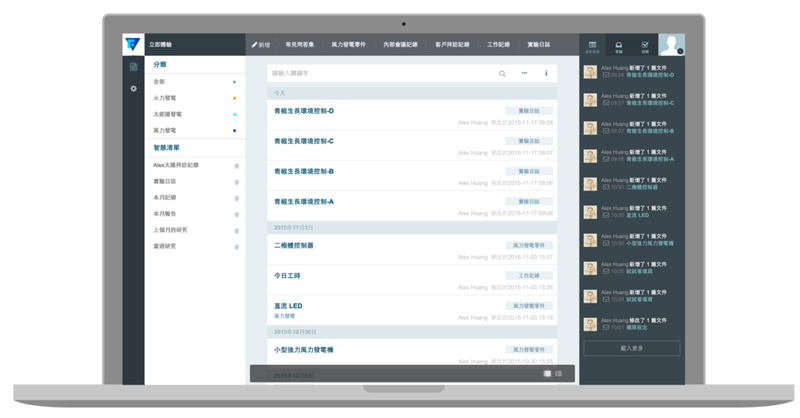Delete the 當週研究 smart list

pos(236,247)
